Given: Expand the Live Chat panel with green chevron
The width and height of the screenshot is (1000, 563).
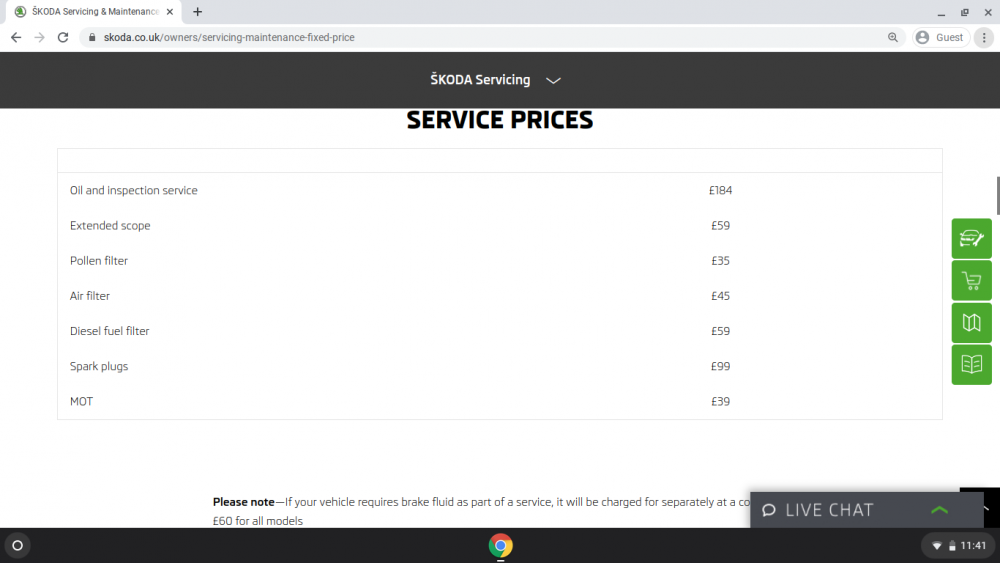Looking at the screenshot, I should click(939, 510).
